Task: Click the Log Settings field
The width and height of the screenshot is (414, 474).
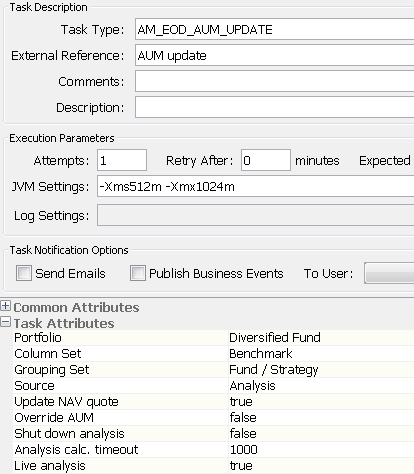Action: 255,215
